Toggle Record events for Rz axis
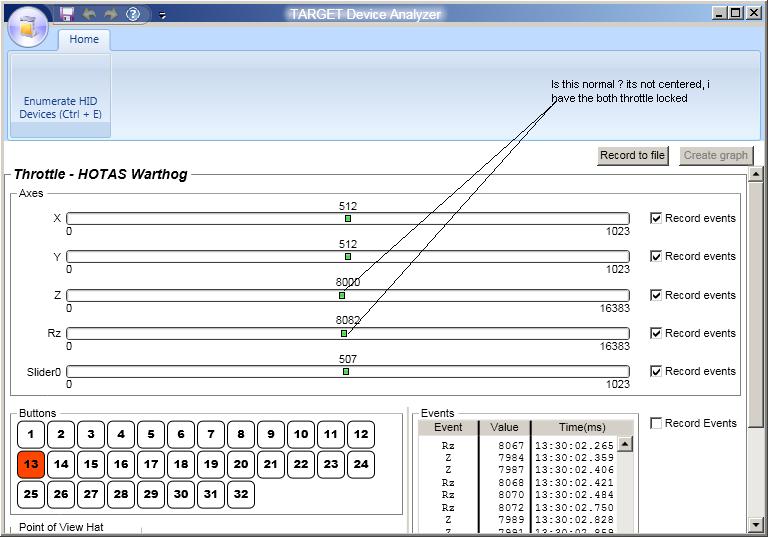The width and height of the screenshot is (768, 537). 656,333
